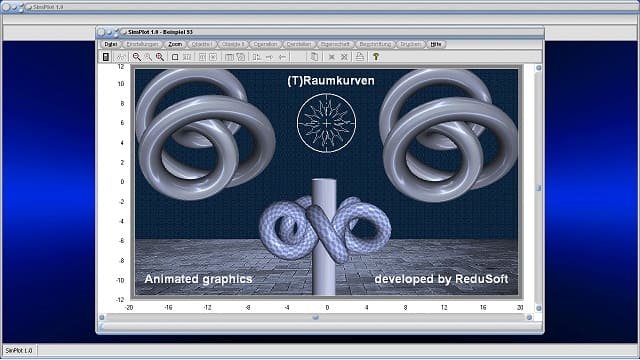Screen dimensions: 640x360
Task: Open the Darstellen menu
Action: coord(299,44)
